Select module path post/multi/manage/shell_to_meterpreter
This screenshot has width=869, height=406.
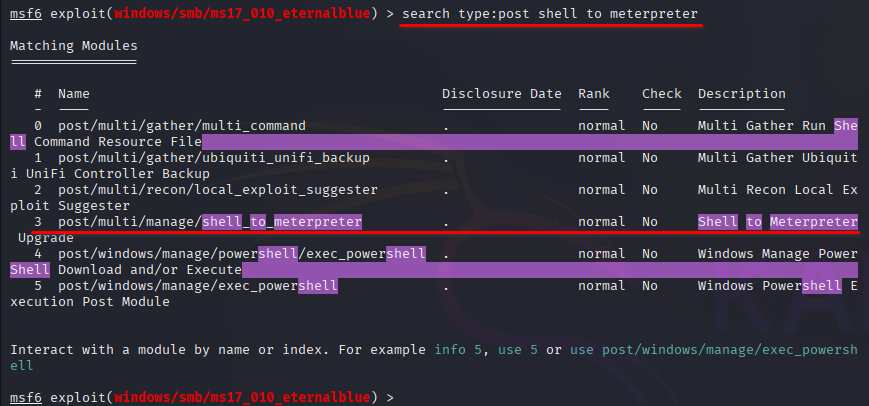pyautogui.click(x=210, y=222)
